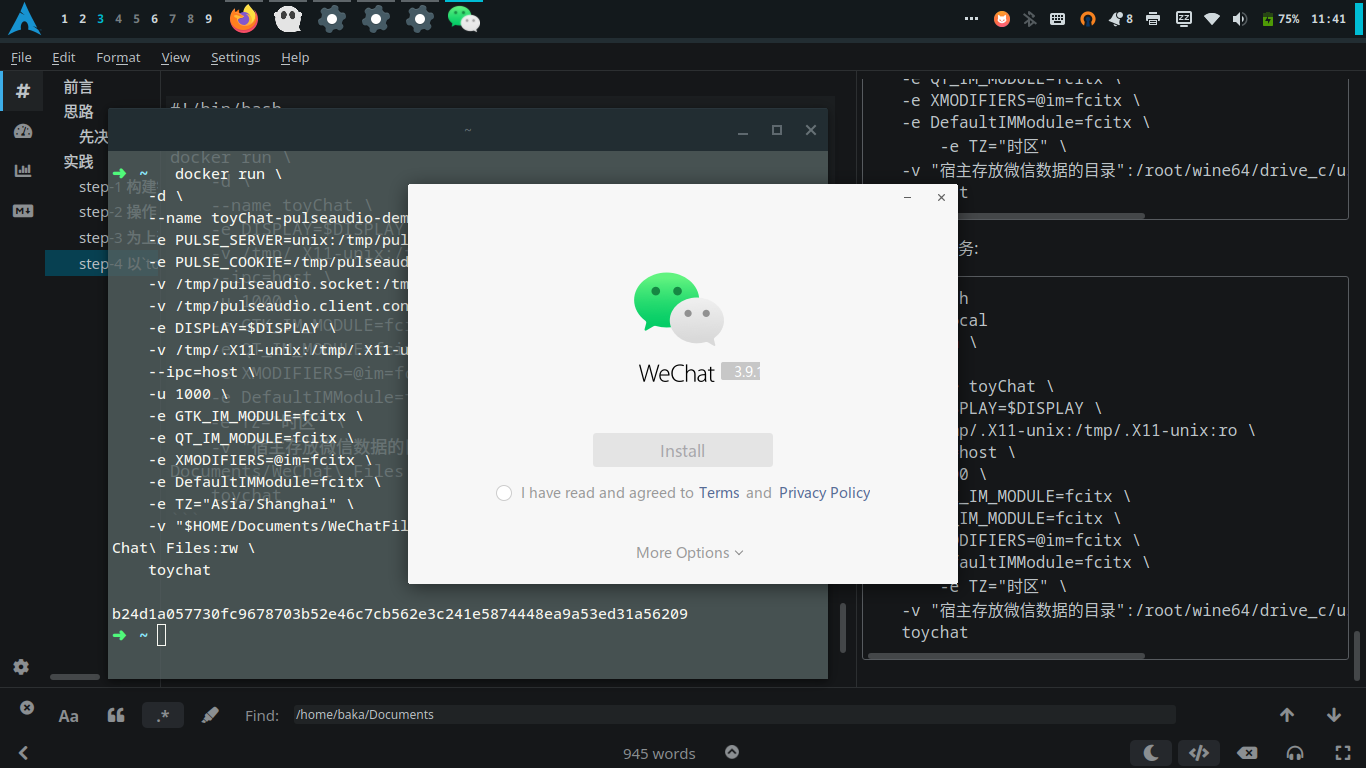1366x768 pixels.
Task: Collapse the sidebar with the left chevron
Action: (x=23, y=753)
